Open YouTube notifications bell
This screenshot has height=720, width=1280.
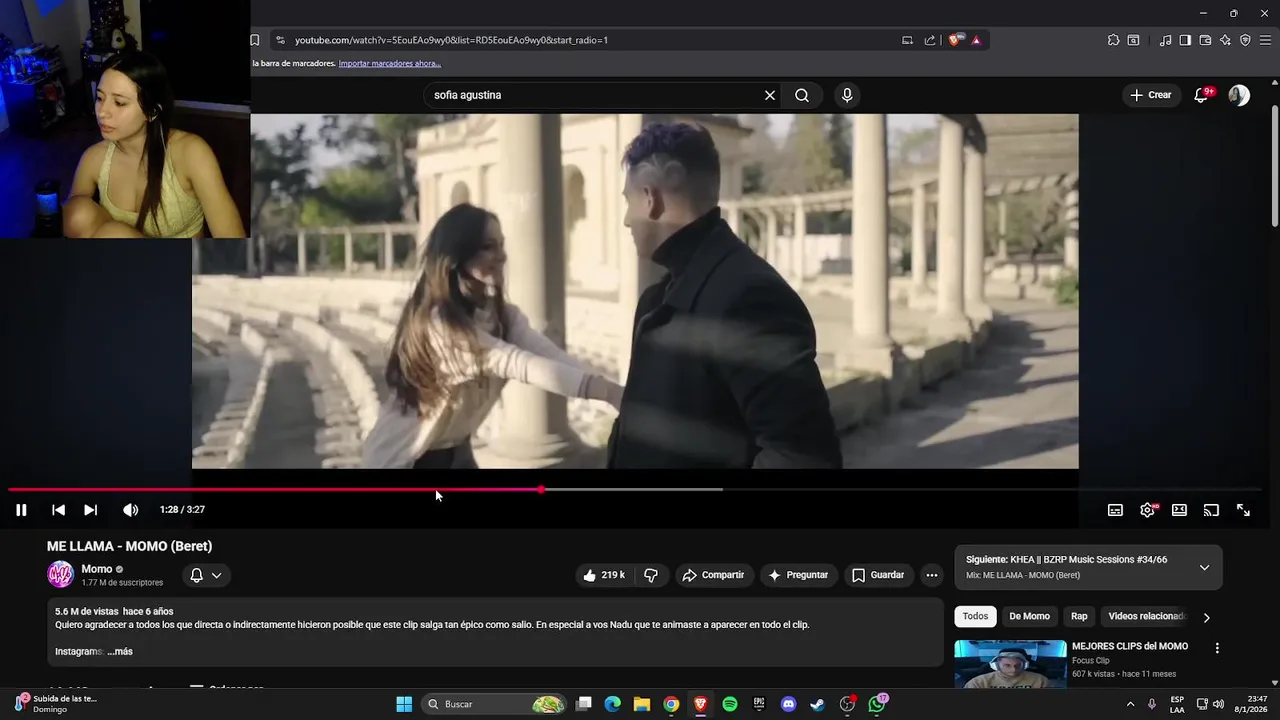point(1202,95)
